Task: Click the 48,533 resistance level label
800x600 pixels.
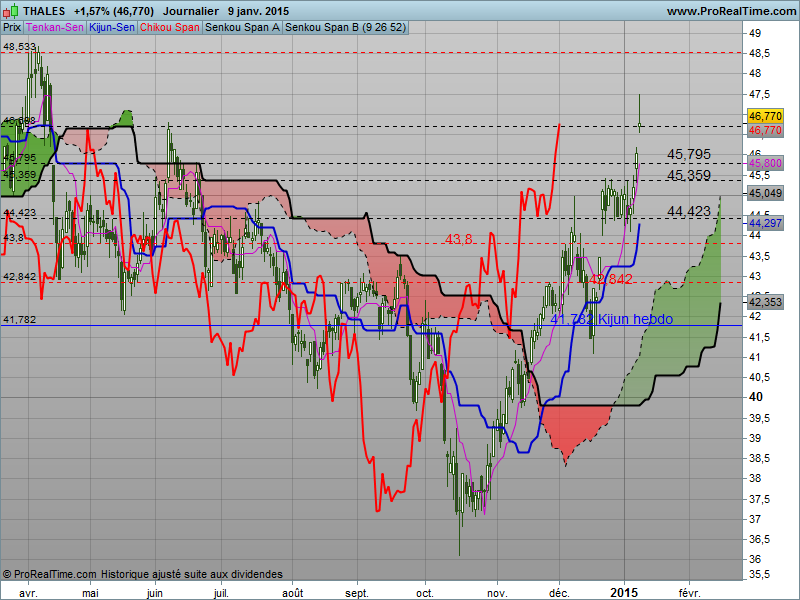Action: click(x=19, y=46)
